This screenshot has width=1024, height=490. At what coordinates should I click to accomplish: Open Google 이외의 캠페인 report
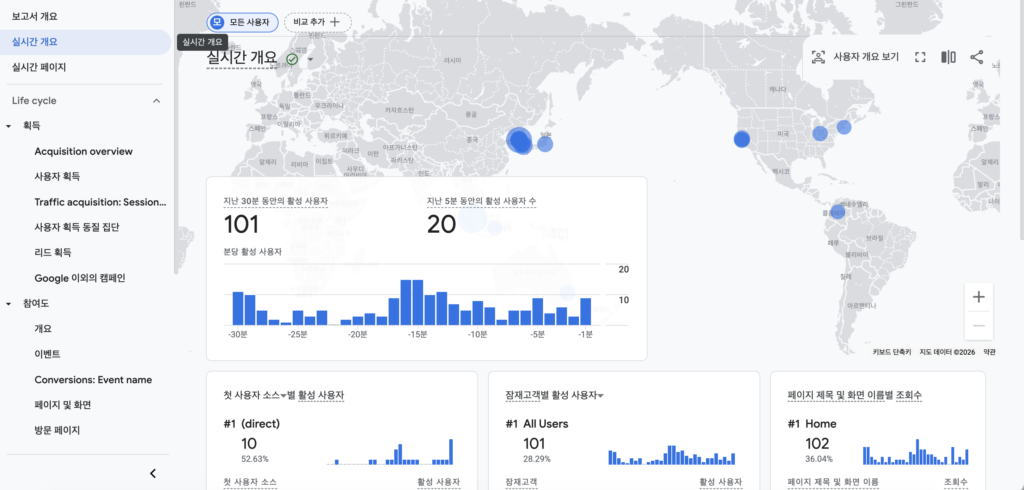tap(80, 278)
